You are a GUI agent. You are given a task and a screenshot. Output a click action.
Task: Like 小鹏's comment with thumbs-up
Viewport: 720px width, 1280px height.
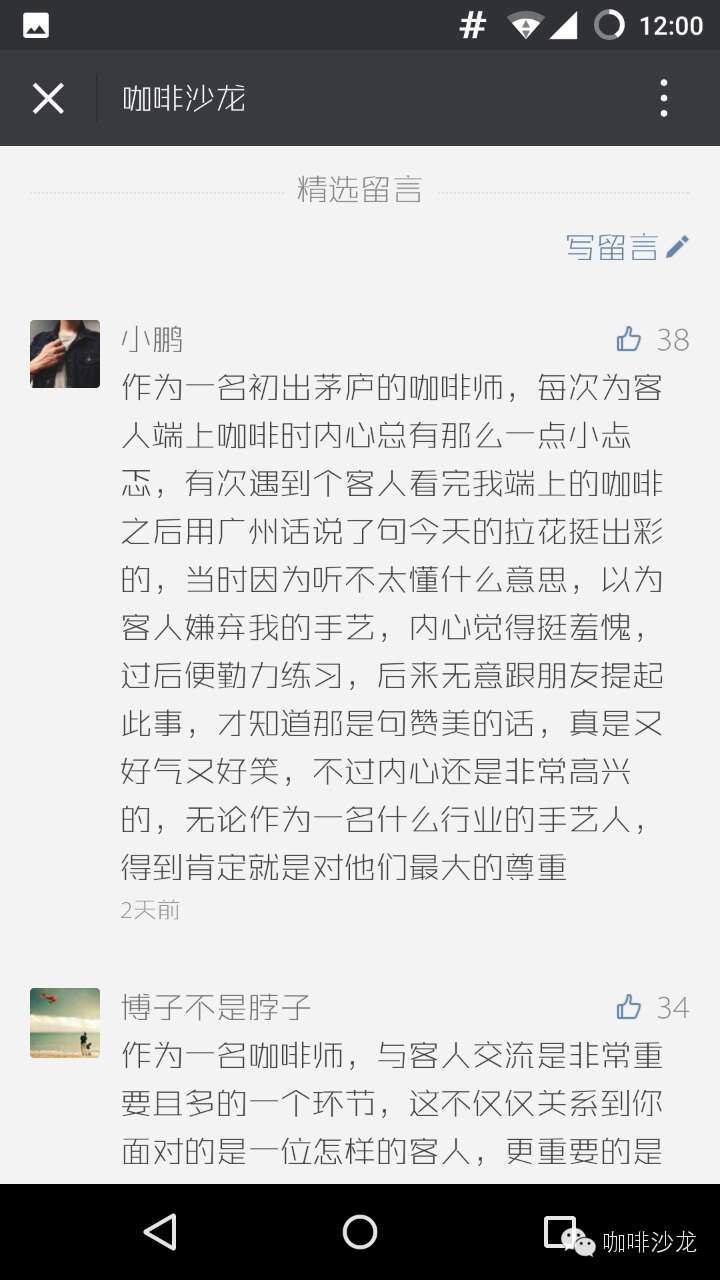point(629,339)
